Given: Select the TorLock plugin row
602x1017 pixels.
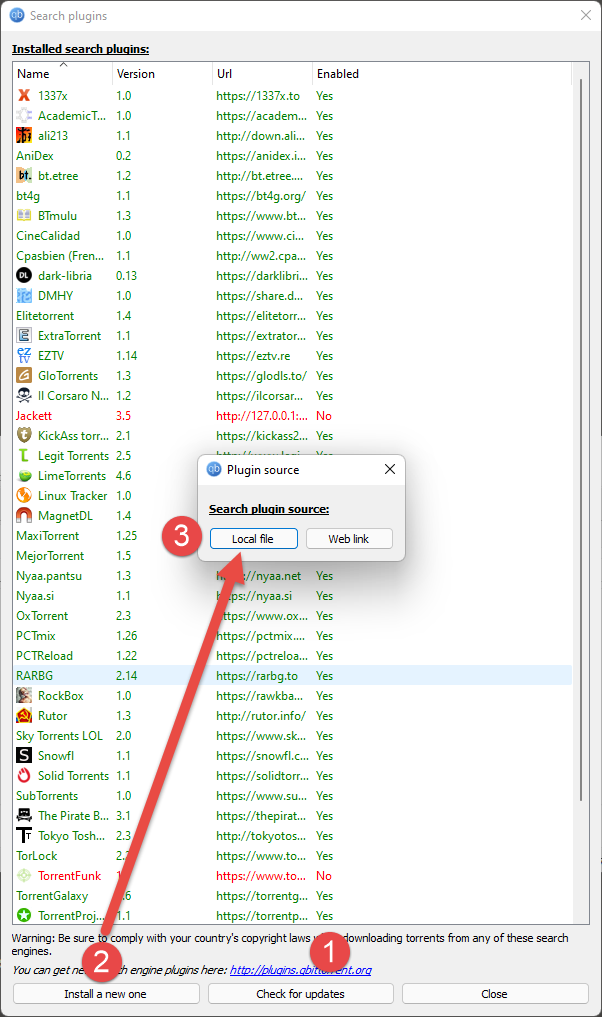Looking at the screenshot, I should click(x=292, y=855).
